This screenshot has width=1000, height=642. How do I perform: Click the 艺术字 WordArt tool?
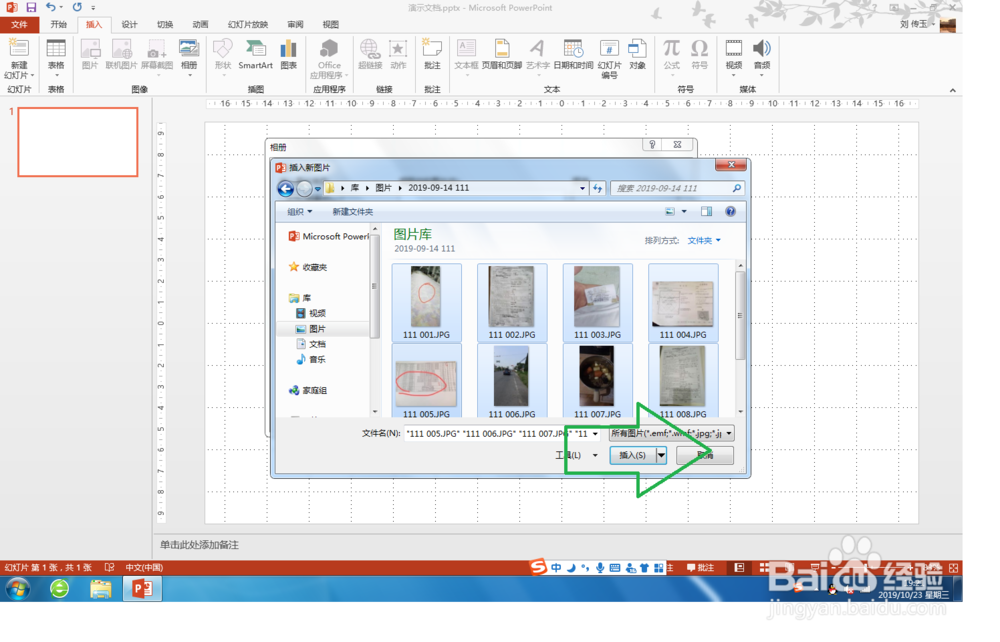coord(536,55)
